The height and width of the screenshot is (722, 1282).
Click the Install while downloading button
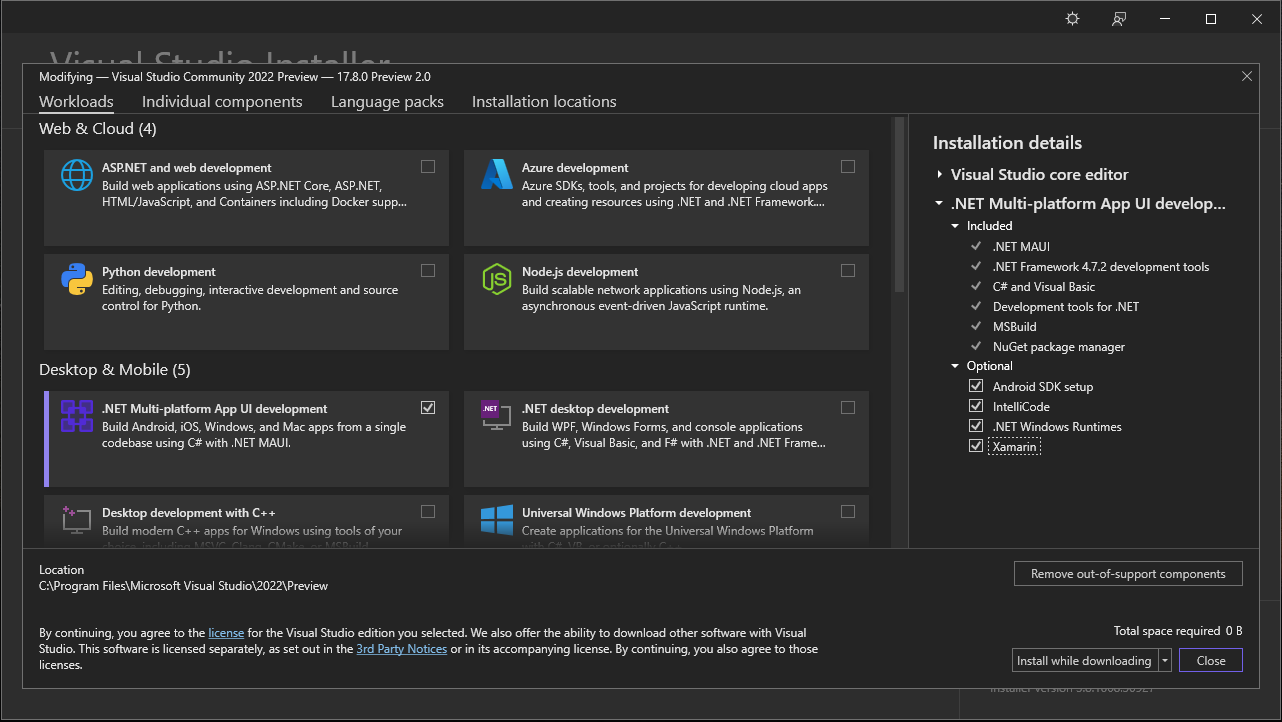point(1084,660)
